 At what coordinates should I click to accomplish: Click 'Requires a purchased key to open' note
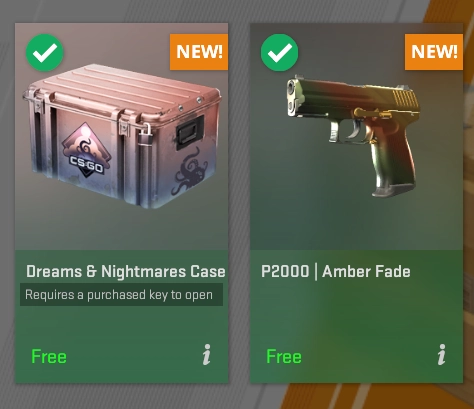point(121,295)
